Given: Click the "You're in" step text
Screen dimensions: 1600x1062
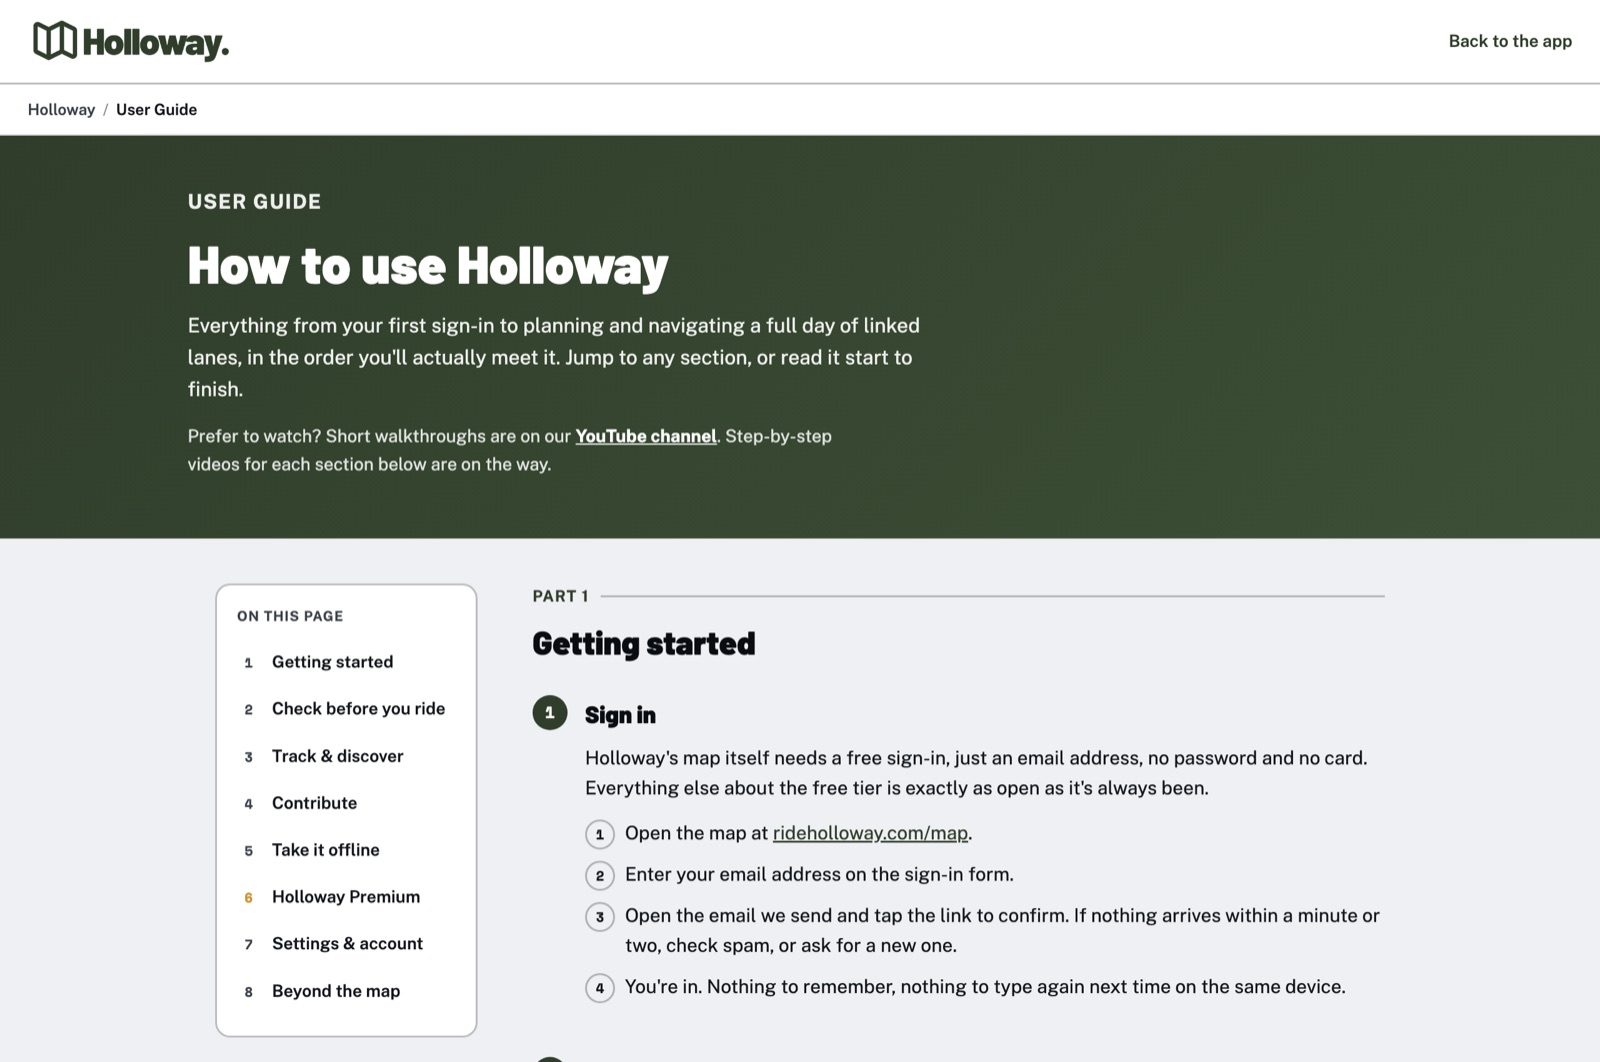Looking at the screenshot, I should point(985,987).
